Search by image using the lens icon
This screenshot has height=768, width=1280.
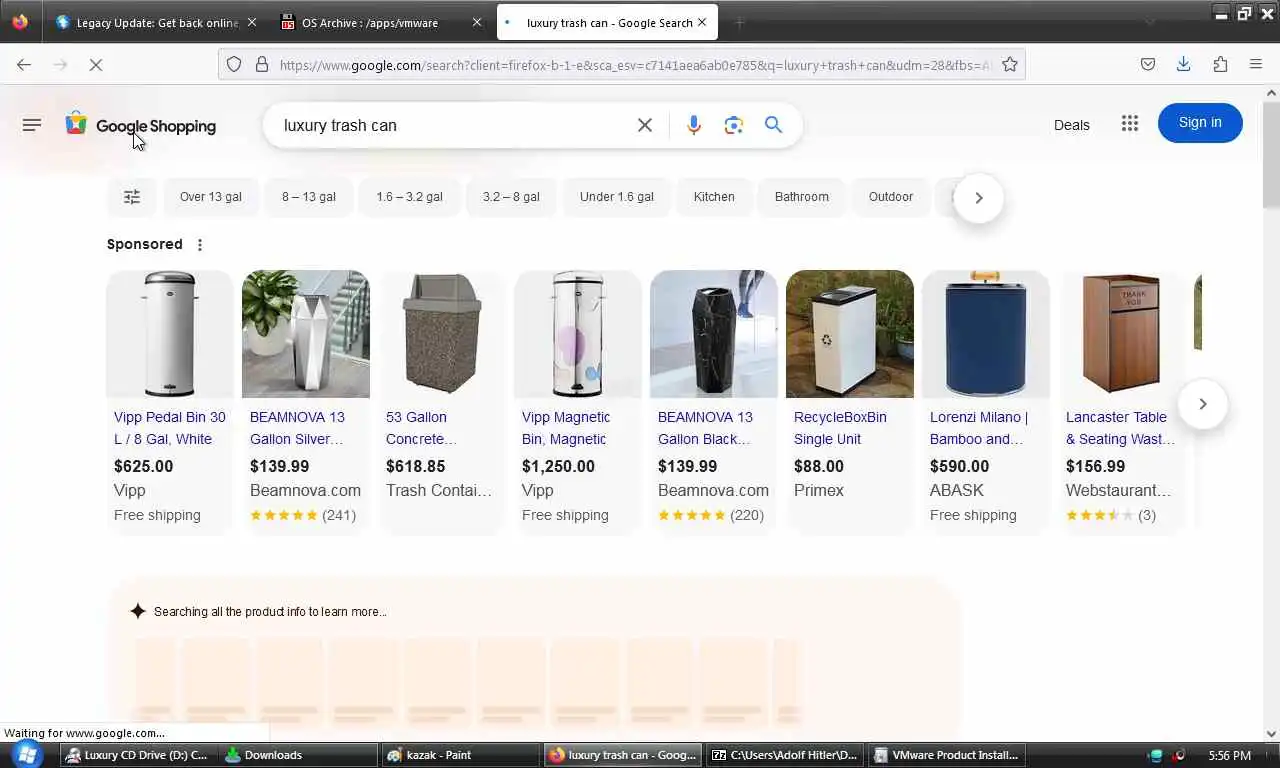point(734,125)
